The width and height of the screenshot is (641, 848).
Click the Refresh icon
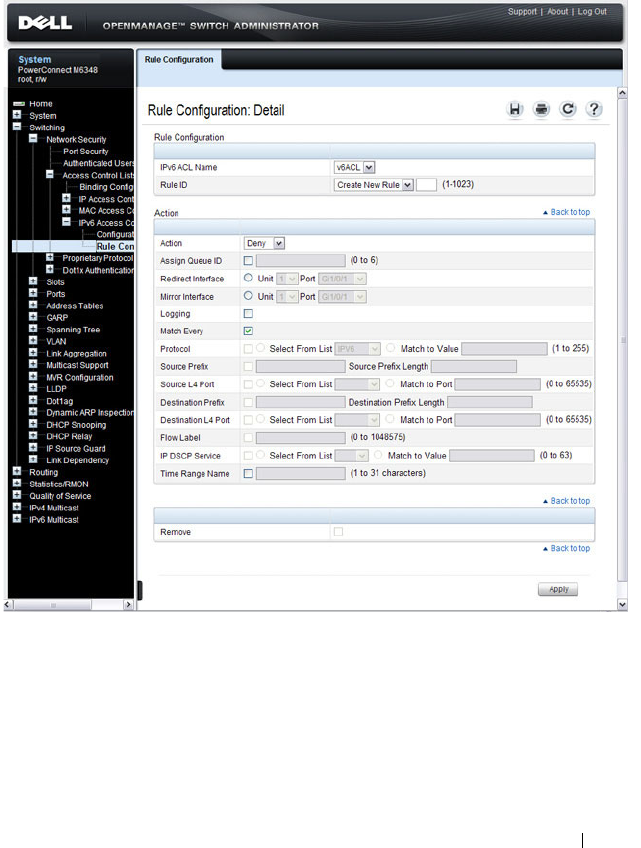tap(567, 109)
